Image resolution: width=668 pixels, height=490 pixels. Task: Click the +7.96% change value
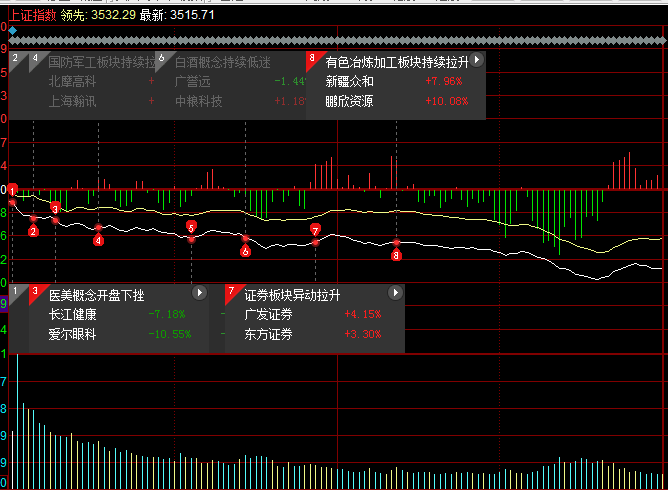[444, 81]
